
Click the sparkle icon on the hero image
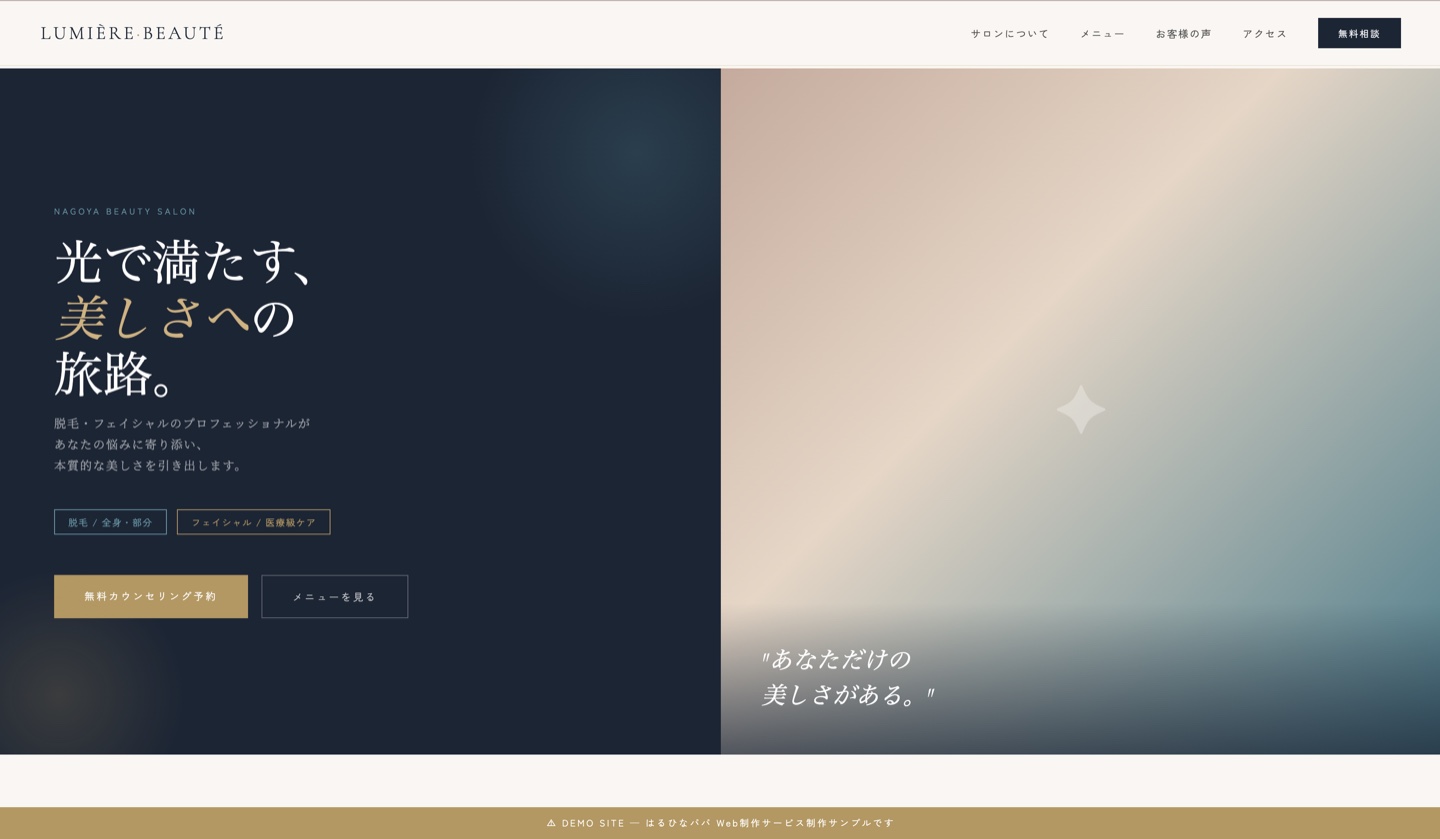coord(1080,409)
